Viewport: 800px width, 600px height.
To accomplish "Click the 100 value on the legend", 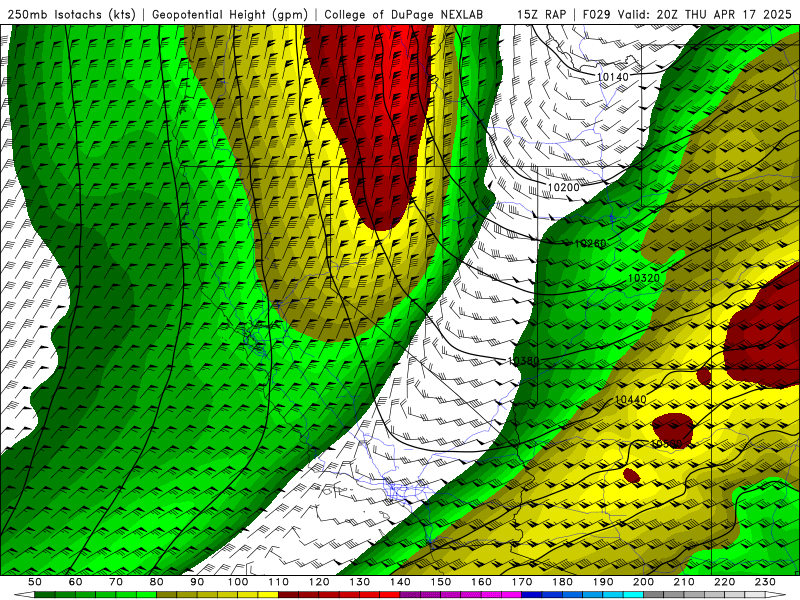I will tap(238, 582).
